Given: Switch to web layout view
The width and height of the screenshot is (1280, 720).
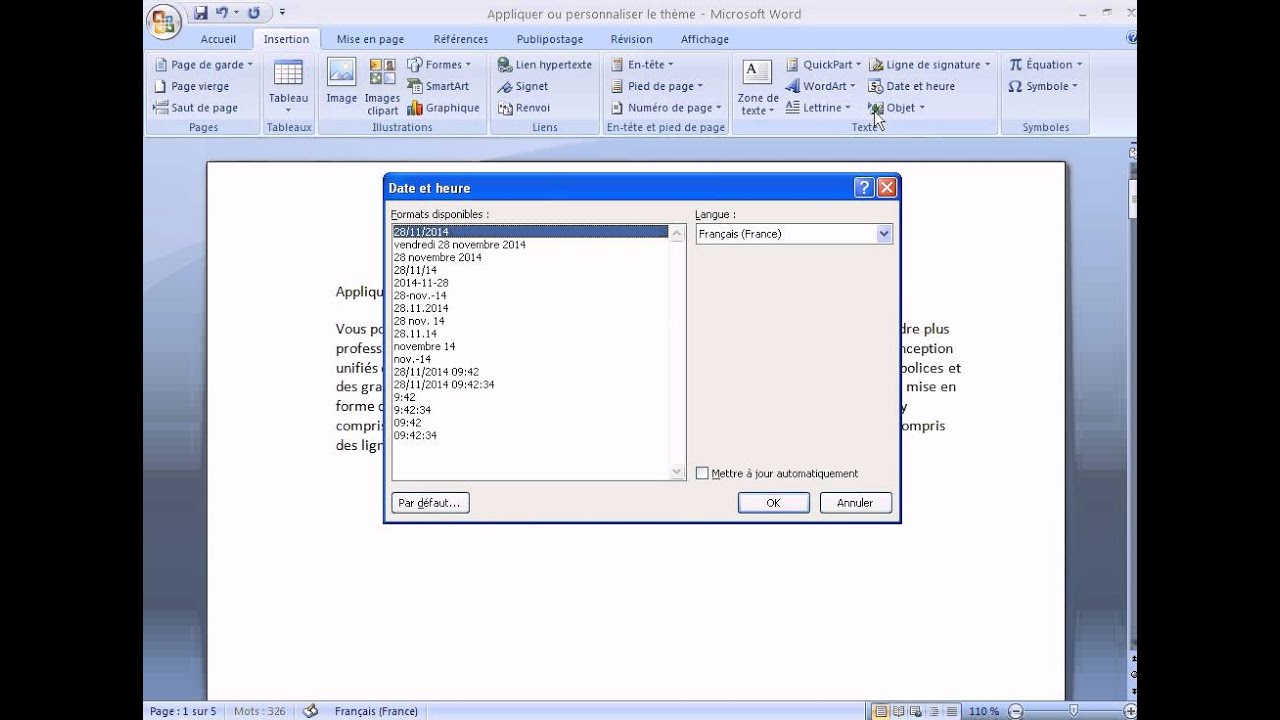Looking at the screenshot, I should [x=915, y=711].
